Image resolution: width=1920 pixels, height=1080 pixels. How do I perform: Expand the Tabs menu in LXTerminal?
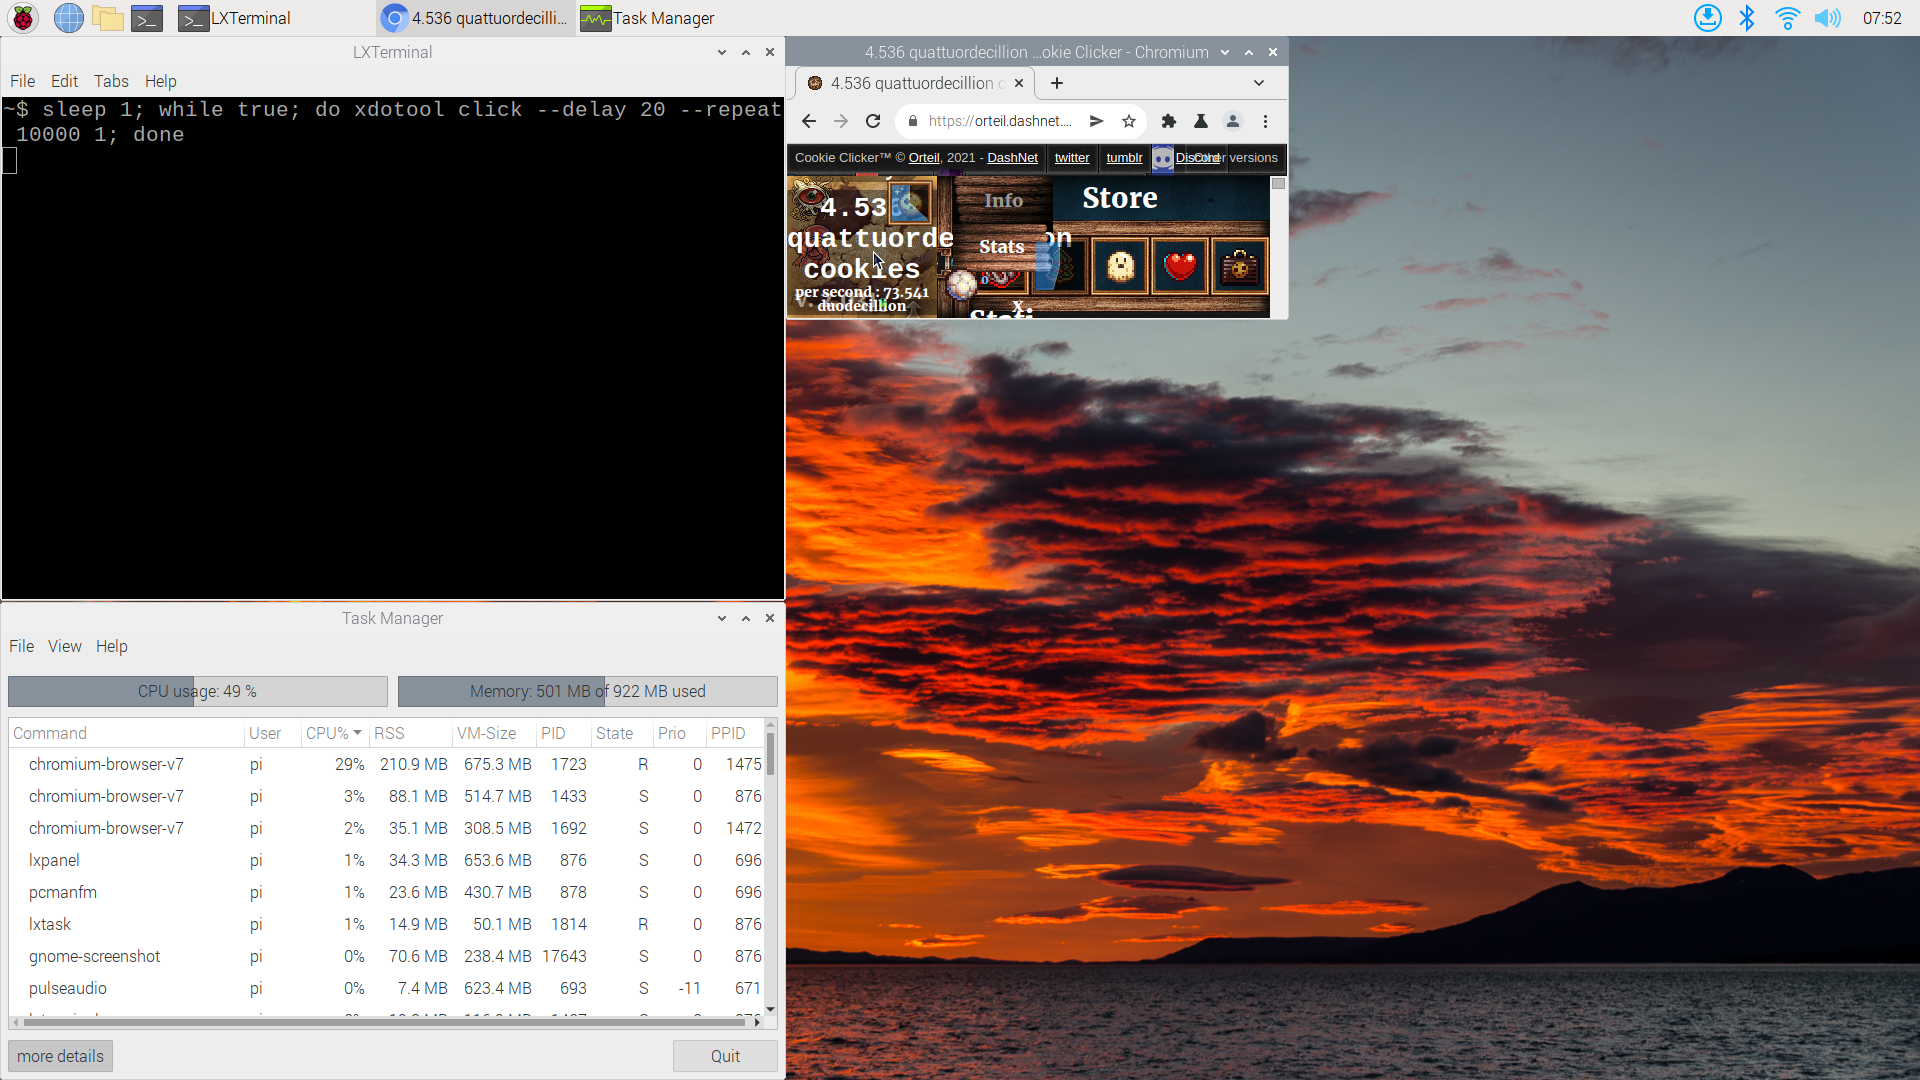coord(111,80)
